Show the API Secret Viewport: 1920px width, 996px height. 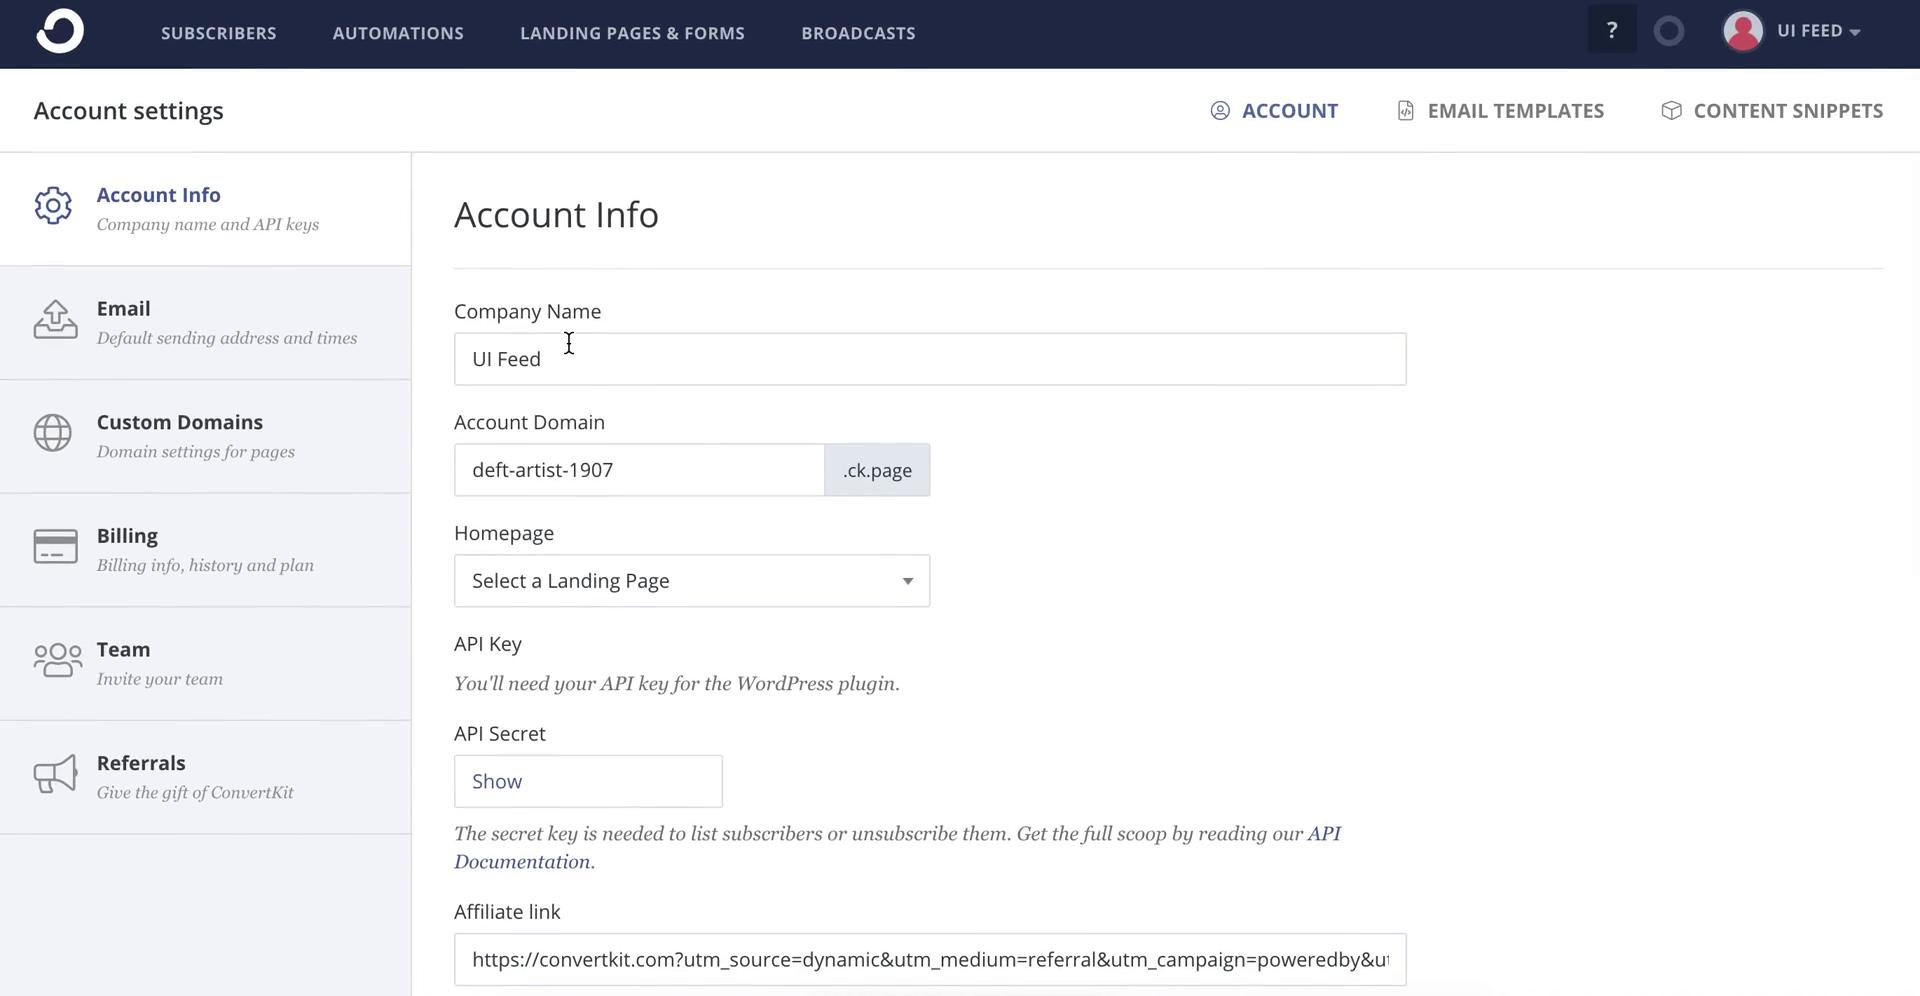click(x=587, y=781)
